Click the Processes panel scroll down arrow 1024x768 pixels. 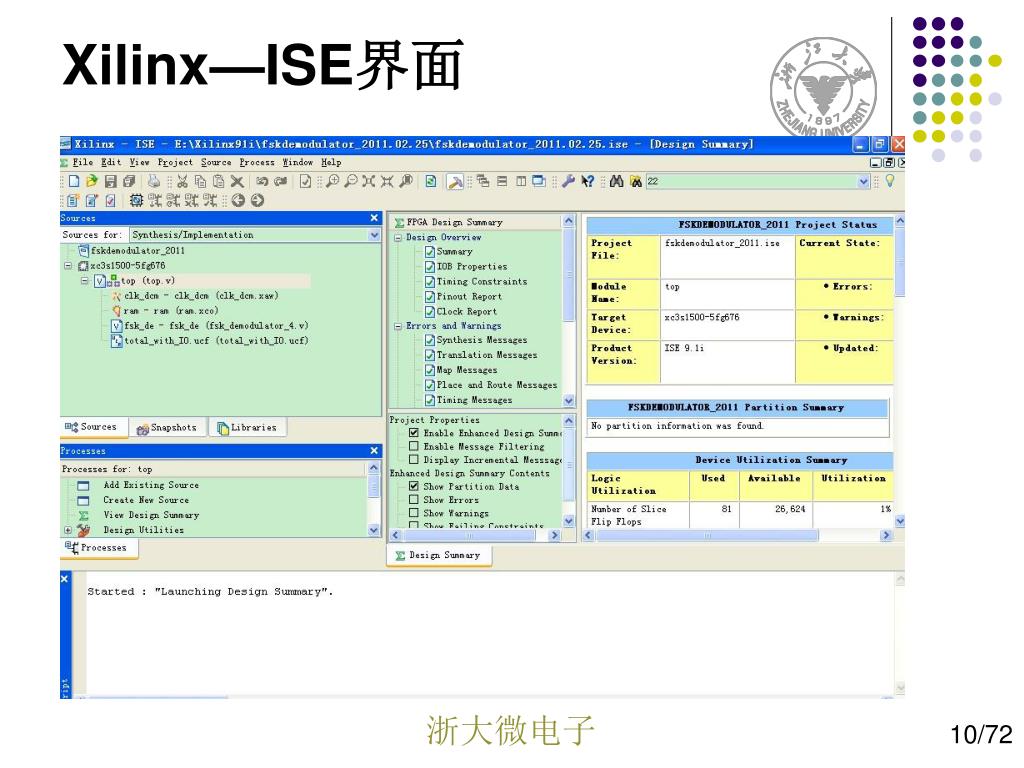pyautogui.click(x=374, y=530)
